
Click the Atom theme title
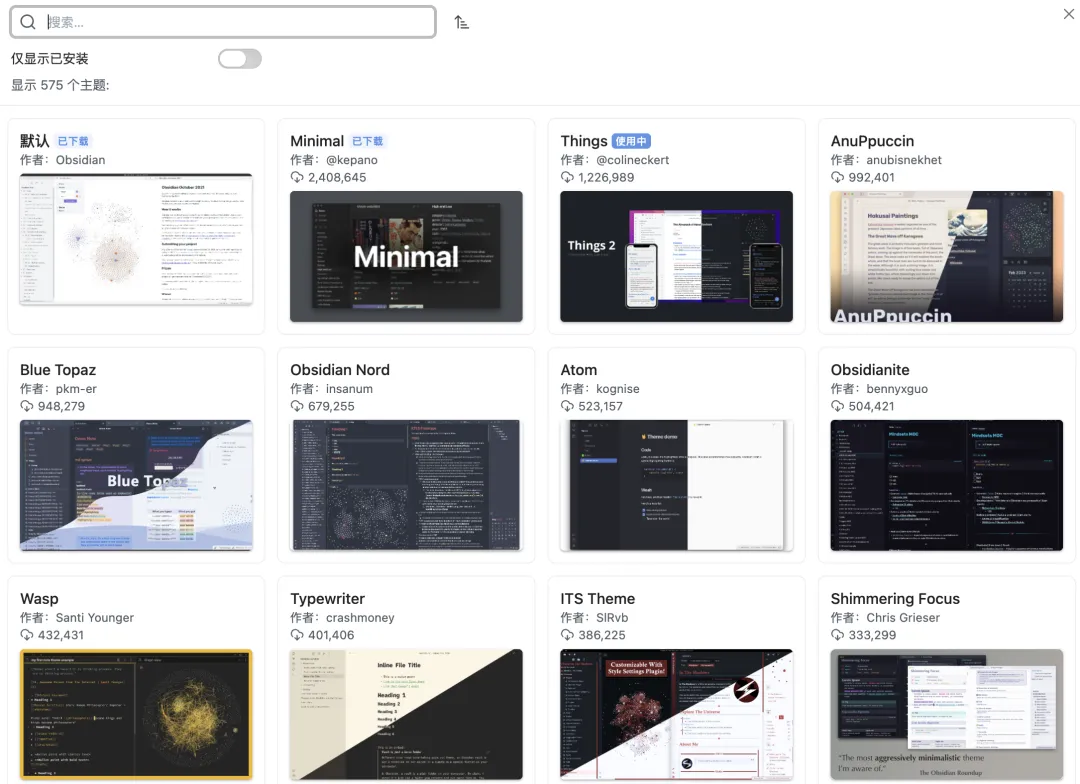[x=579, y=370]
